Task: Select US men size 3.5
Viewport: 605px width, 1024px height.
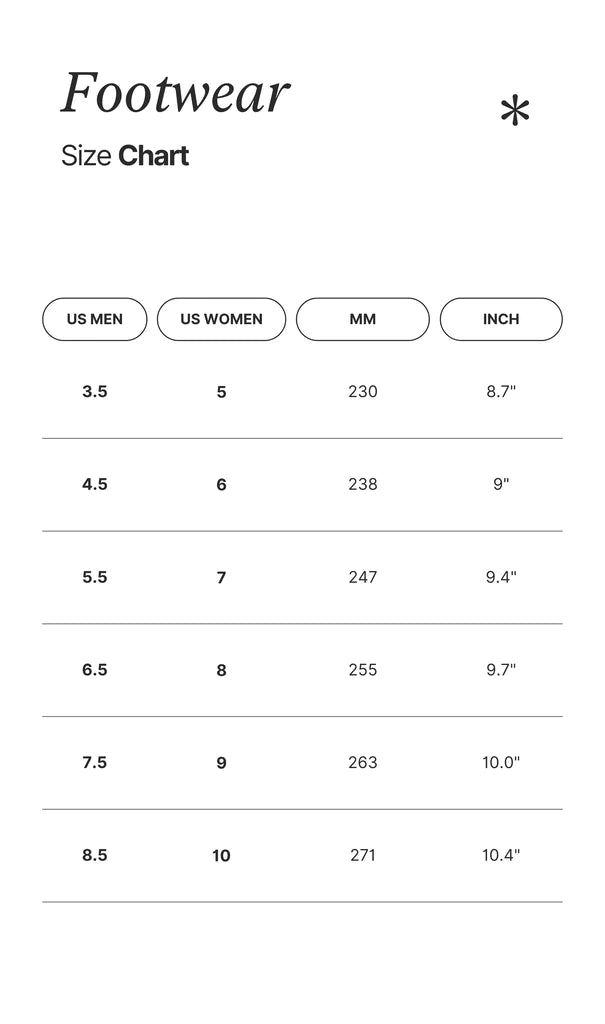Action: point(95,392)
